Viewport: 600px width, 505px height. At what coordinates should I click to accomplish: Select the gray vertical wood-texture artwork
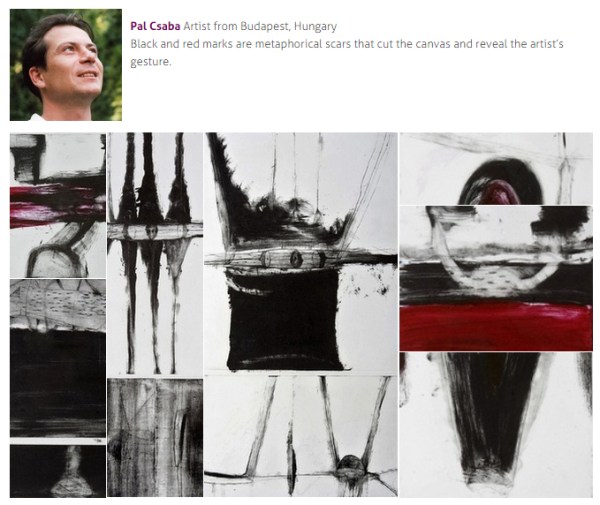(x=155, y=438)
